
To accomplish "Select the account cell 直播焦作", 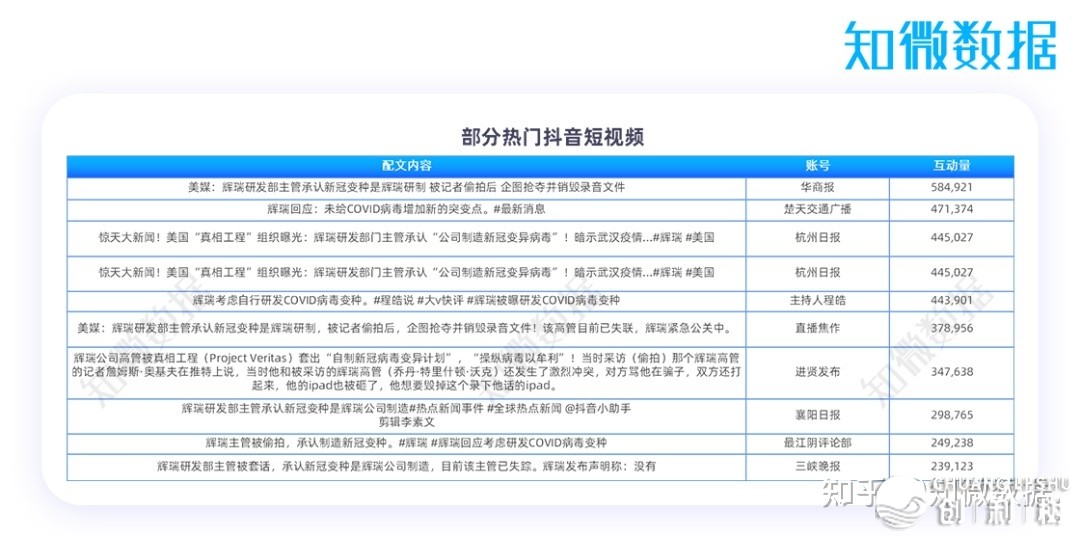I will [818, 328].
